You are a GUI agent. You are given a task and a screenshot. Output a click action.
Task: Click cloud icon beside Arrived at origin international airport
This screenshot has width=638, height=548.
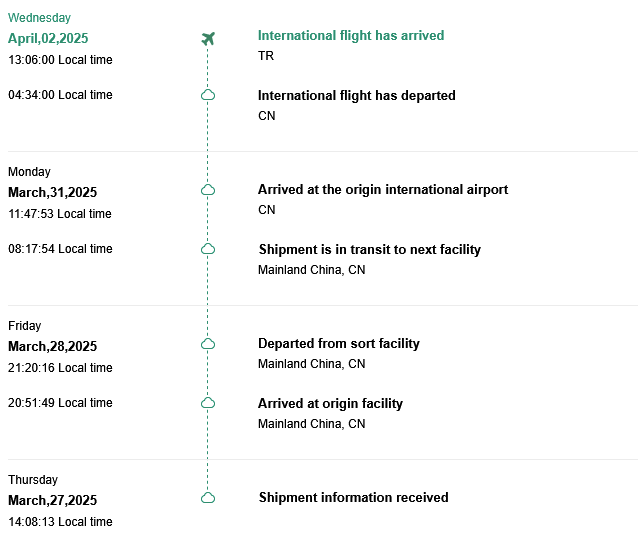(208, 189)
